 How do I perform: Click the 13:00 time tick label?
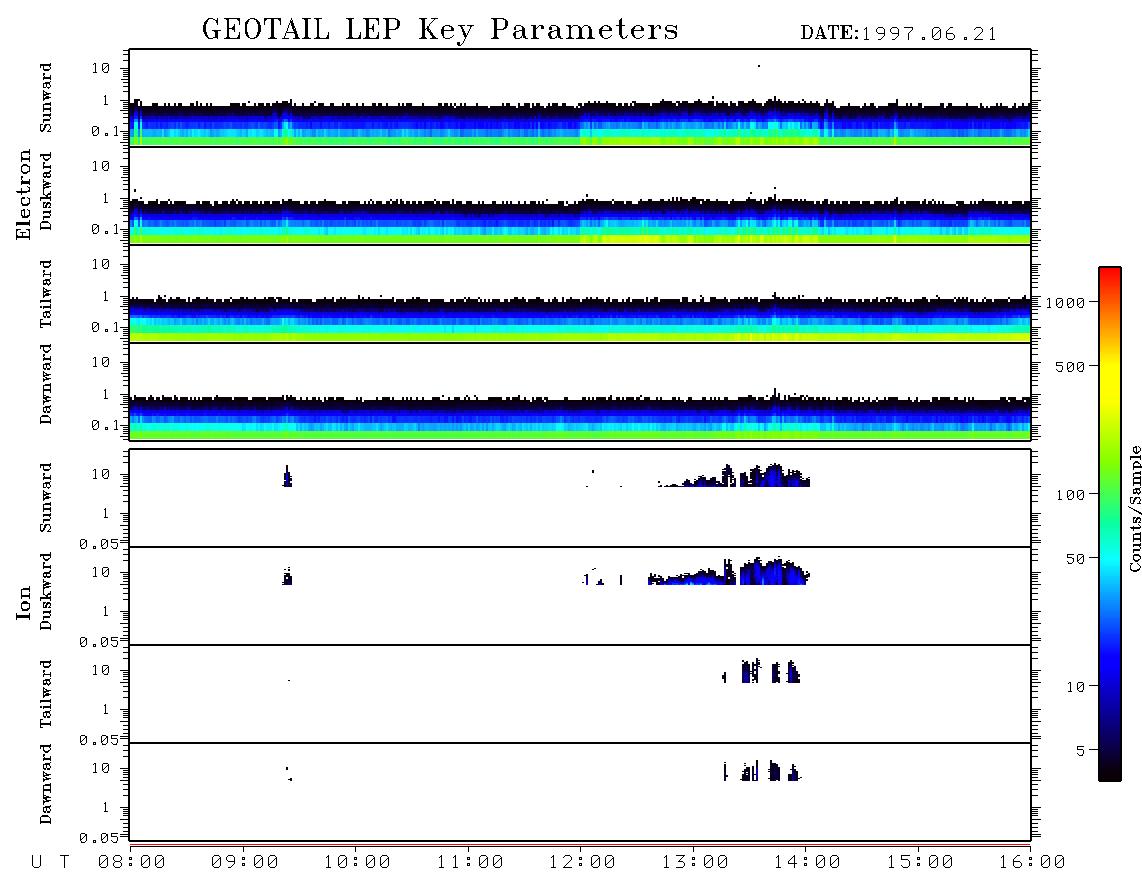pos(695,862)
